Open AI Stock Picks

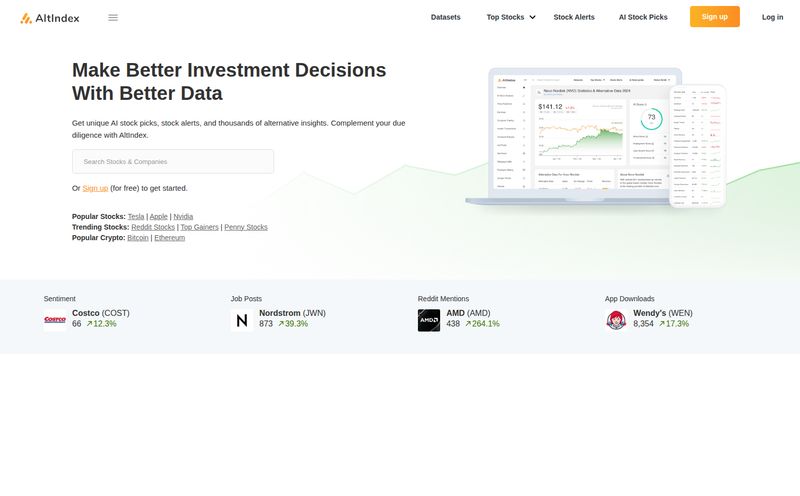pyautogui.click(x=643, y=17)
